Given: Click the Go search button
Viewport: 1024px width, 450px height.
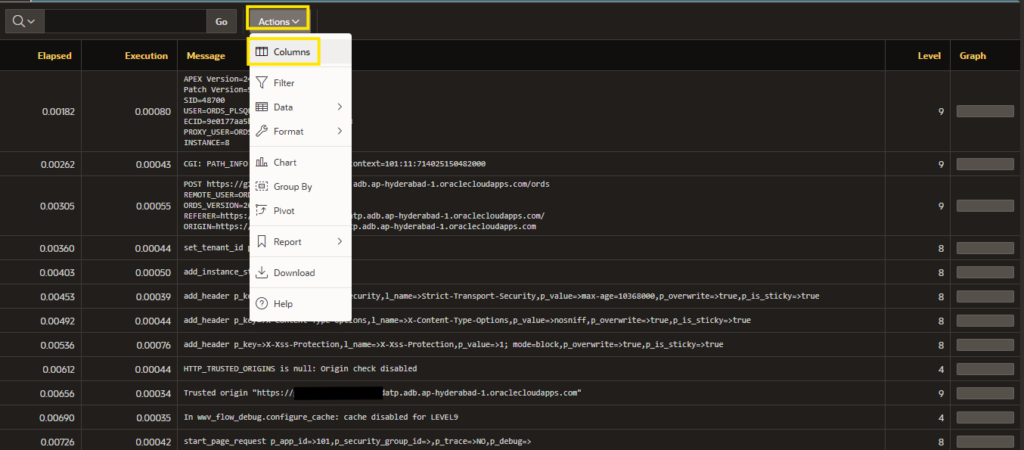Looking at the screenshot, I should click(x=221, y=22).
